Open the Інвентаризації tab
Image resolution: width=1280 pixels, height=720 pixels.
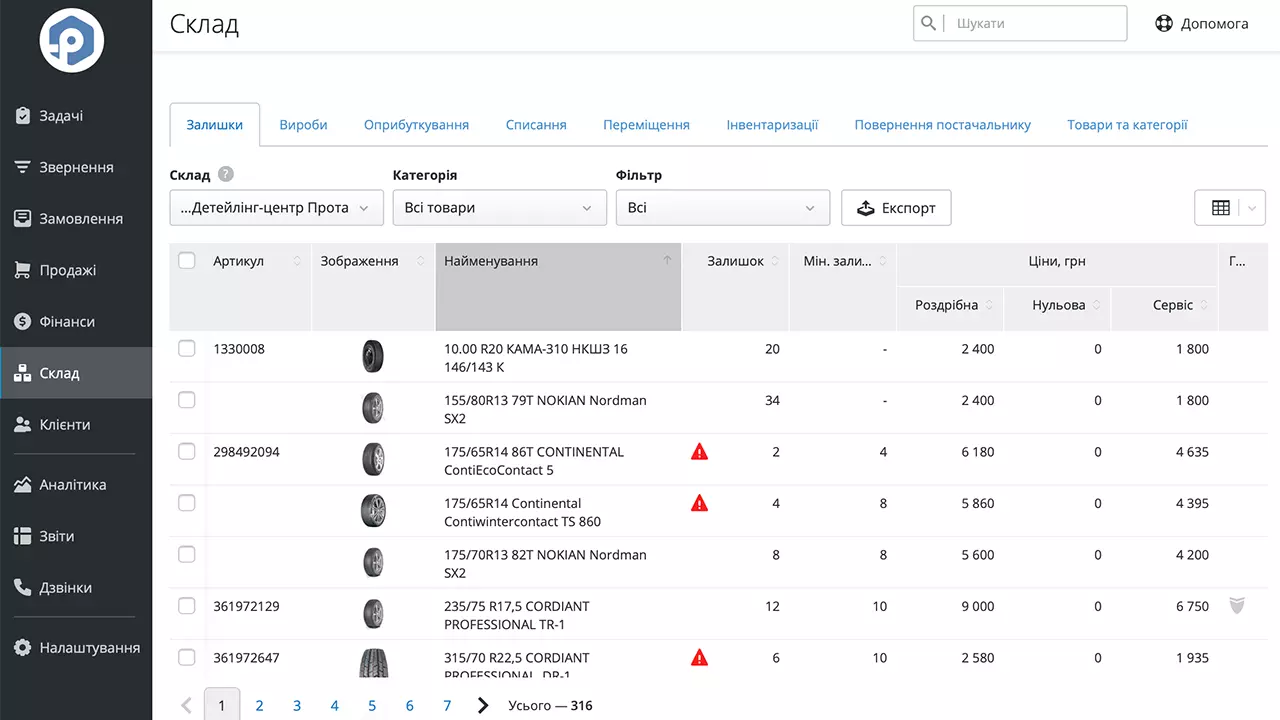click(772, 125)
